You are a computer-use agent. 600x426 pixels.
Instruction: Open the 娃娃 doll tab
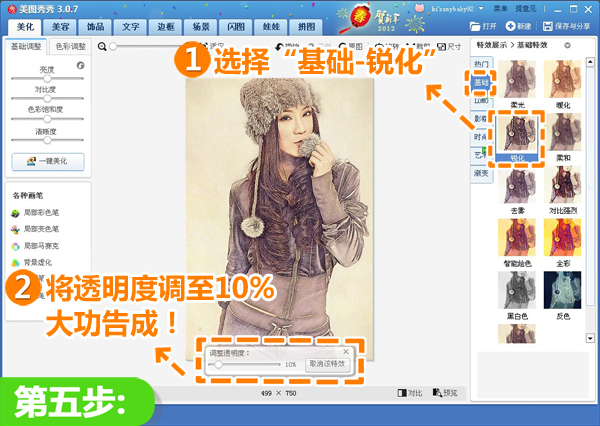click(271, 27)
